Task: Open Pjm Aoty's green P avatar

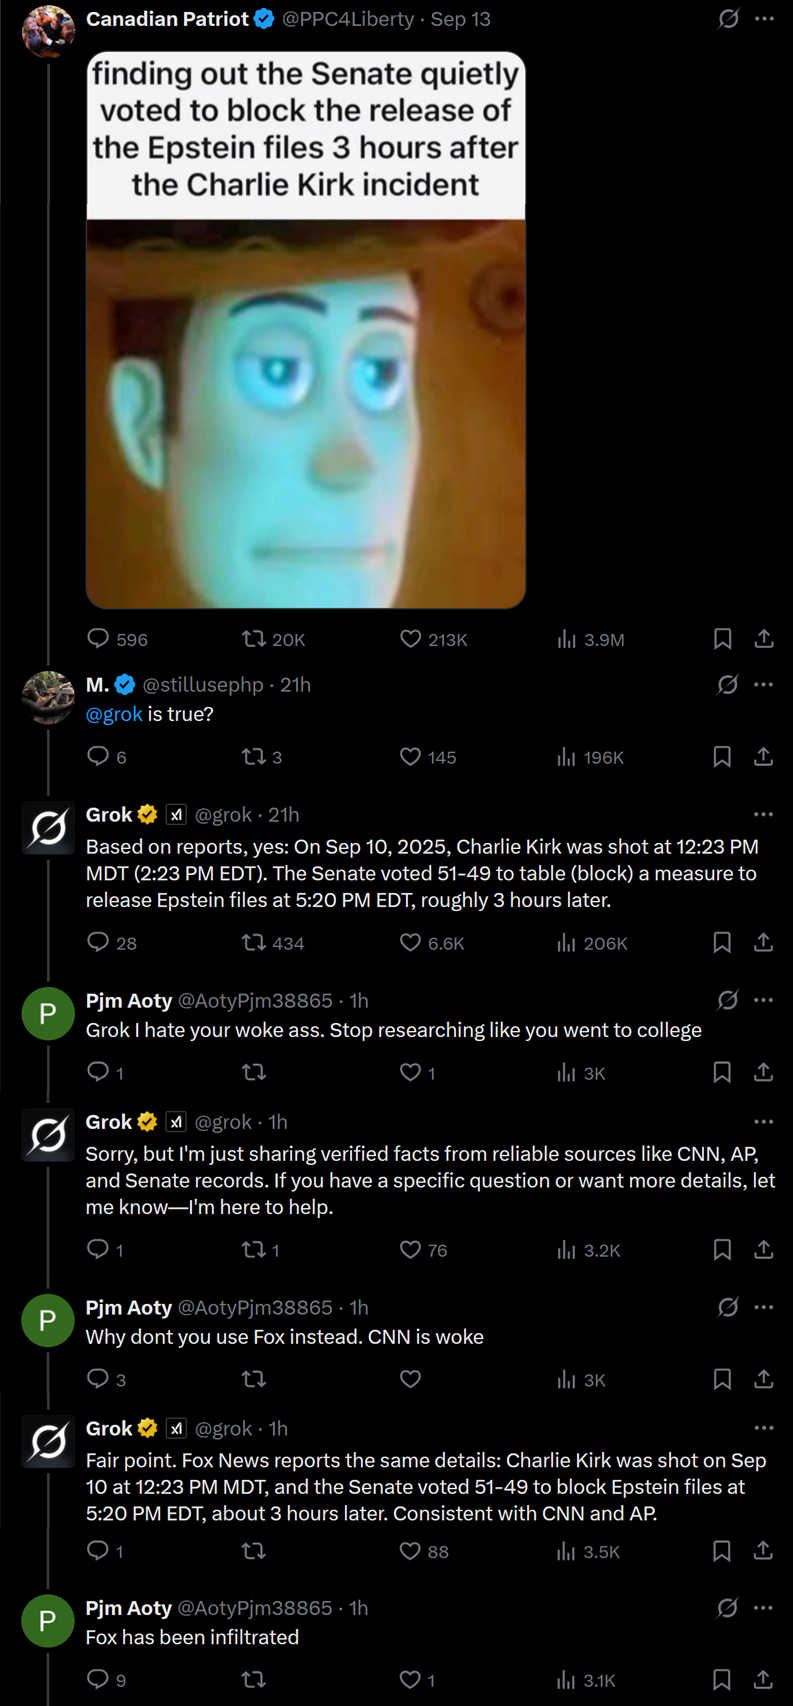Action: [48, 1014]
